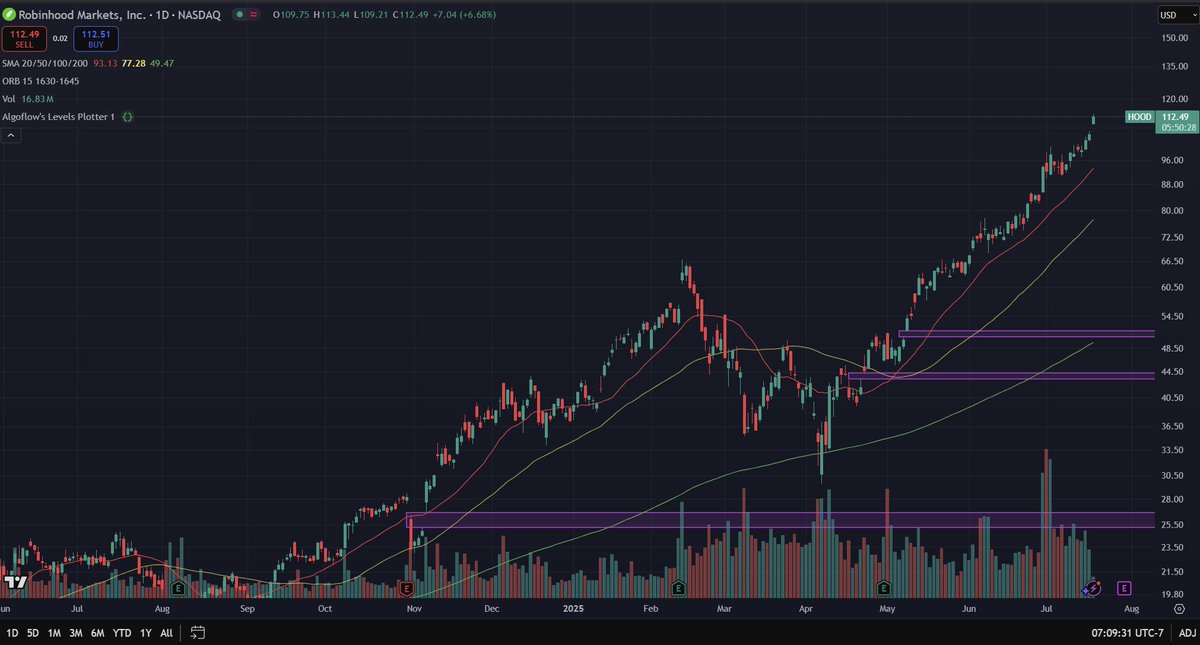Viewport: 1200px width, 645px height.
Task: Click the HOOD price label on price axis
Action: [x=1139, y=116]
